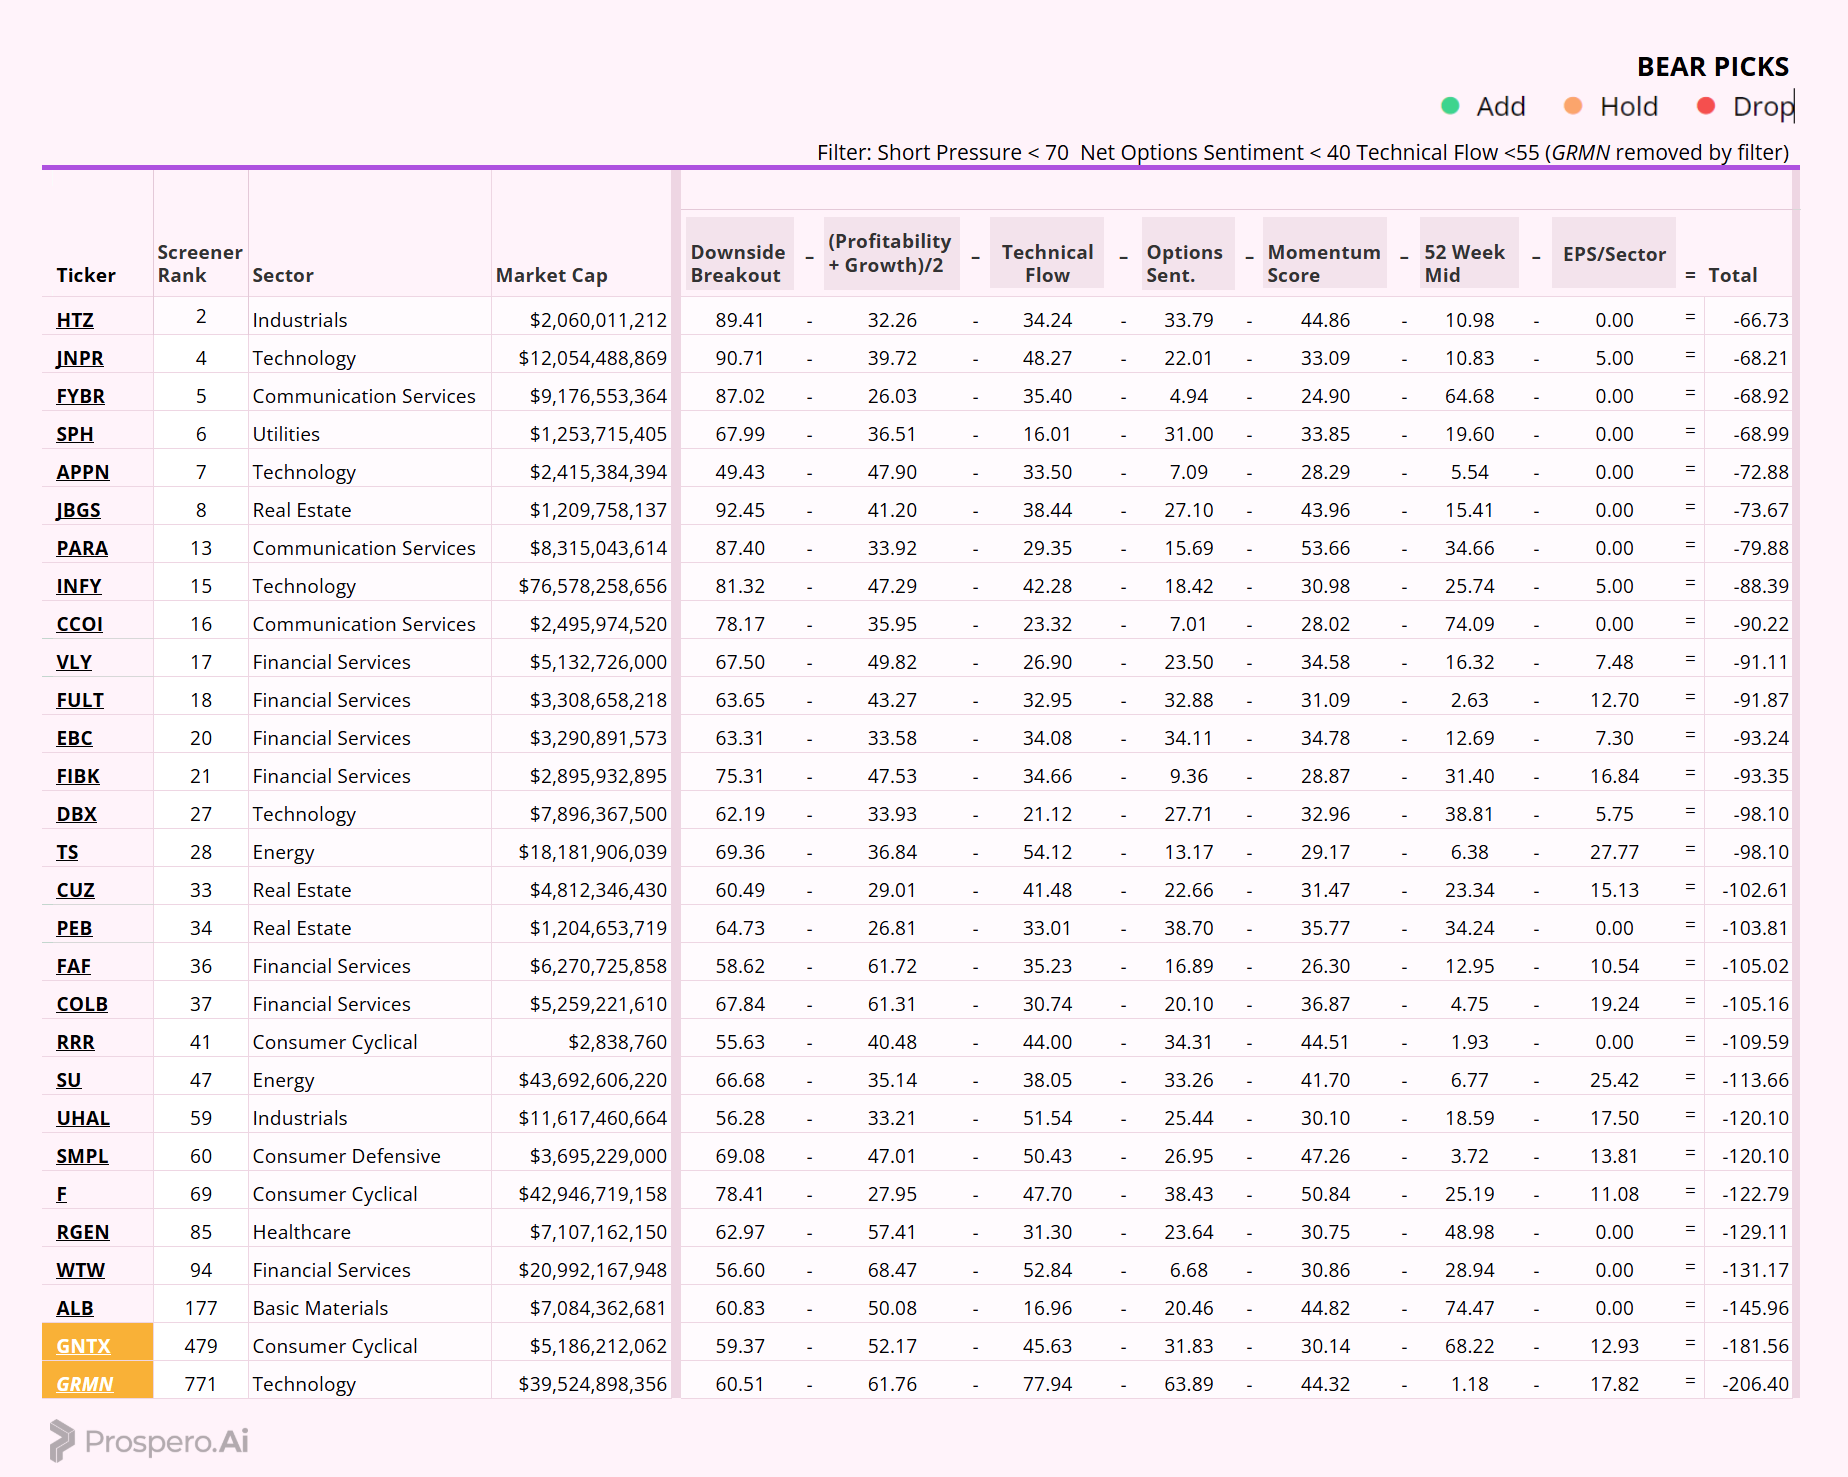Screen dimensions: 1848x1477
Task: Select the Basic Materials sector cell
Action: pos(320,1308)
